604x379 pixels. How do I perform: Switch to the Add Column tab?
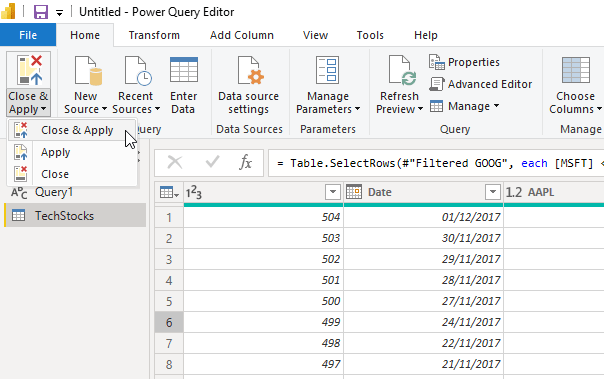click(242, 35)
